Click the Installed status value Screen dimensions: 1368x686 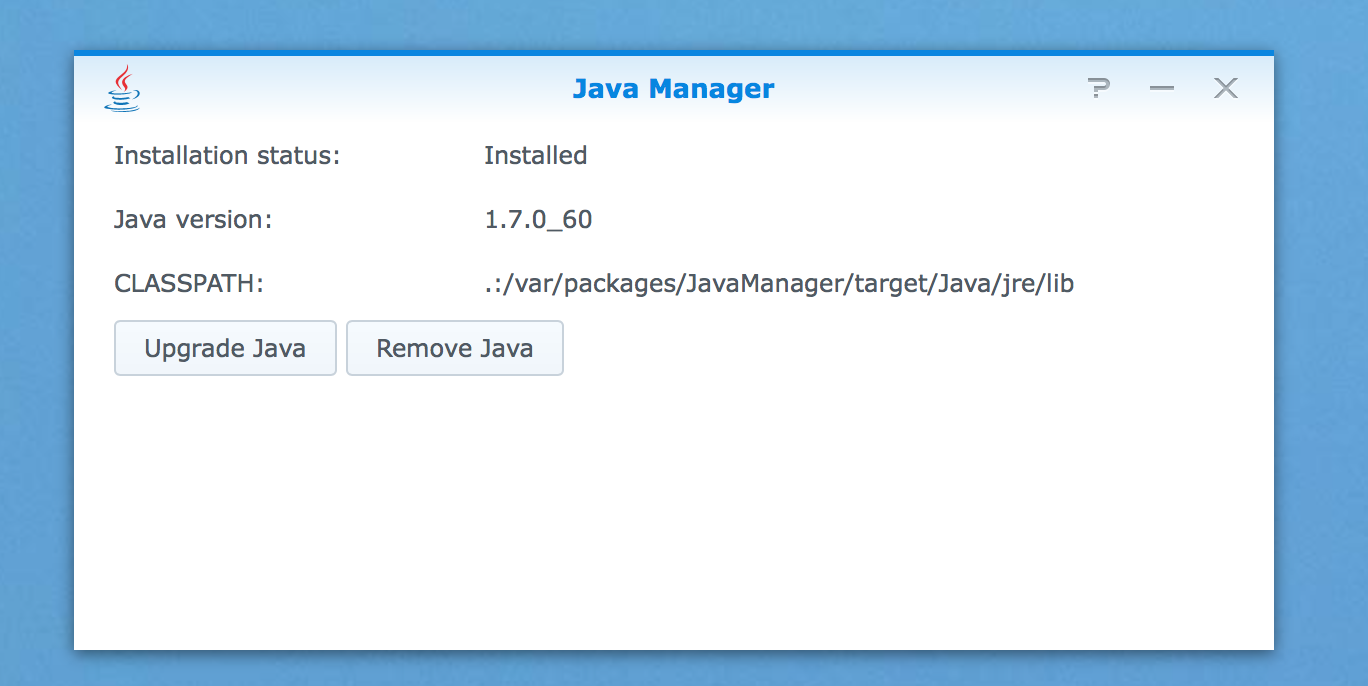(x=535, y=155)
